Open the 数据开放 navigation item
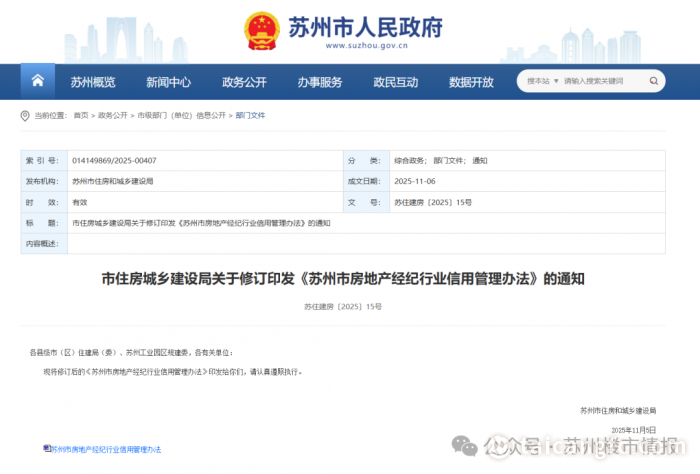Screen dimensions: 700x474 point(471,82)
